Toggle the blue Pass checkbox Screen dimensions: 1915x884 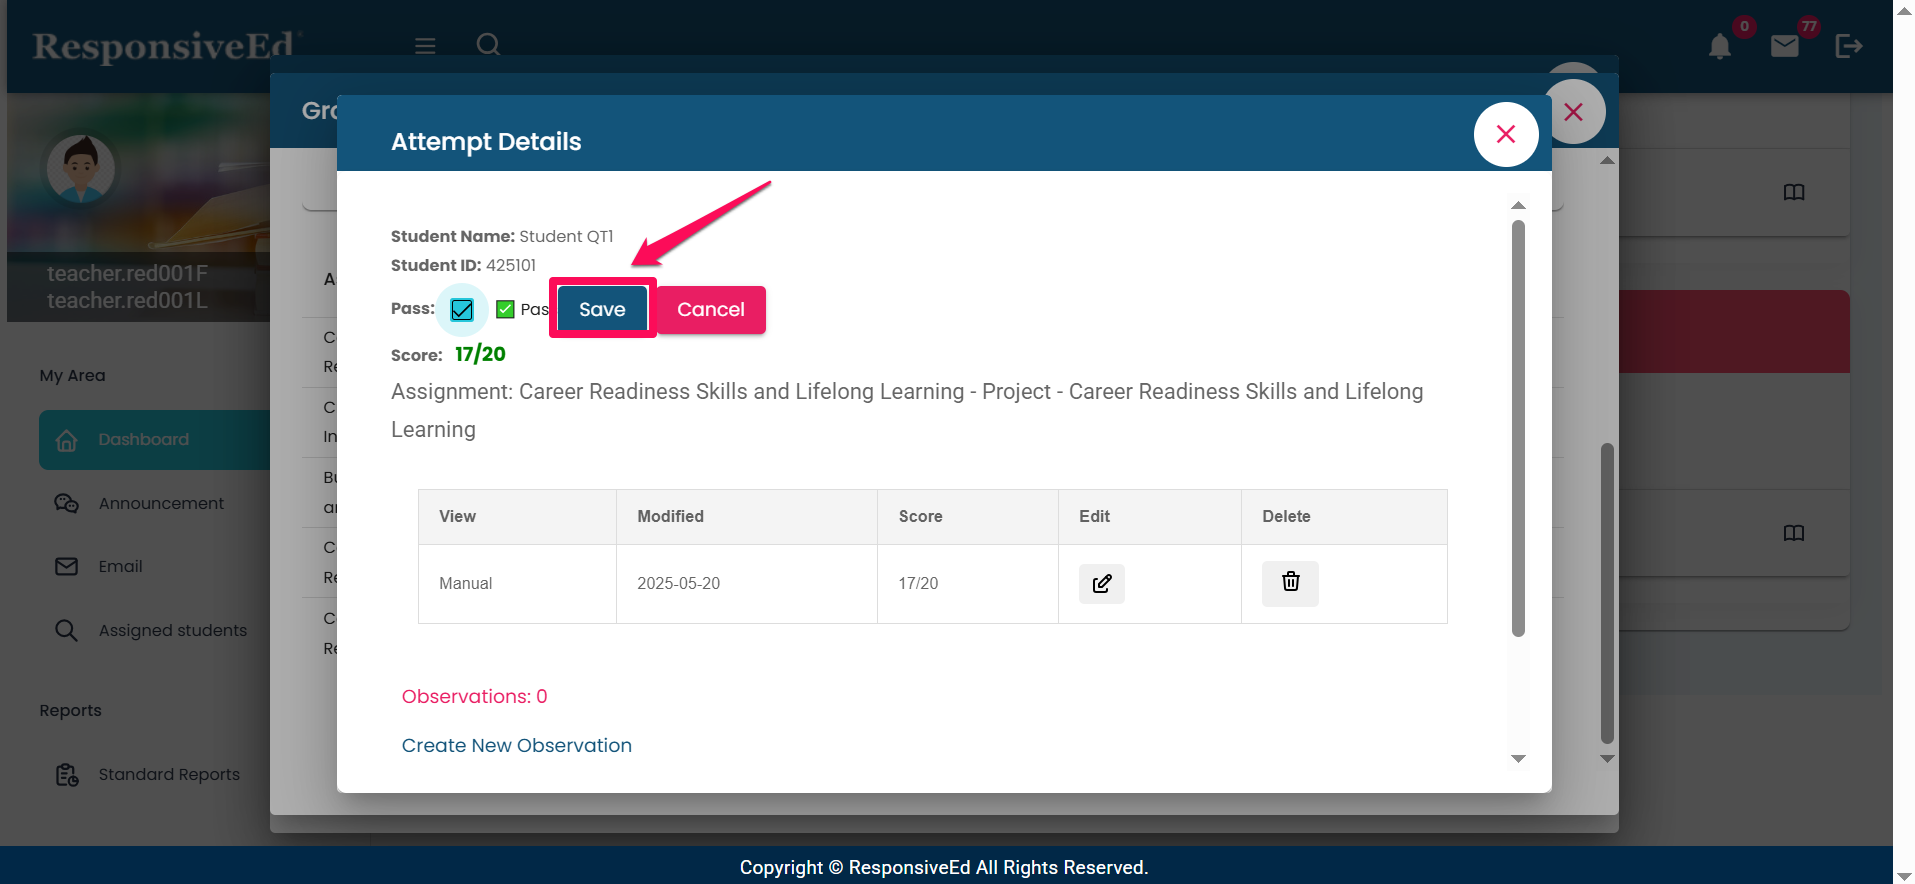click(x=462, y=310)
